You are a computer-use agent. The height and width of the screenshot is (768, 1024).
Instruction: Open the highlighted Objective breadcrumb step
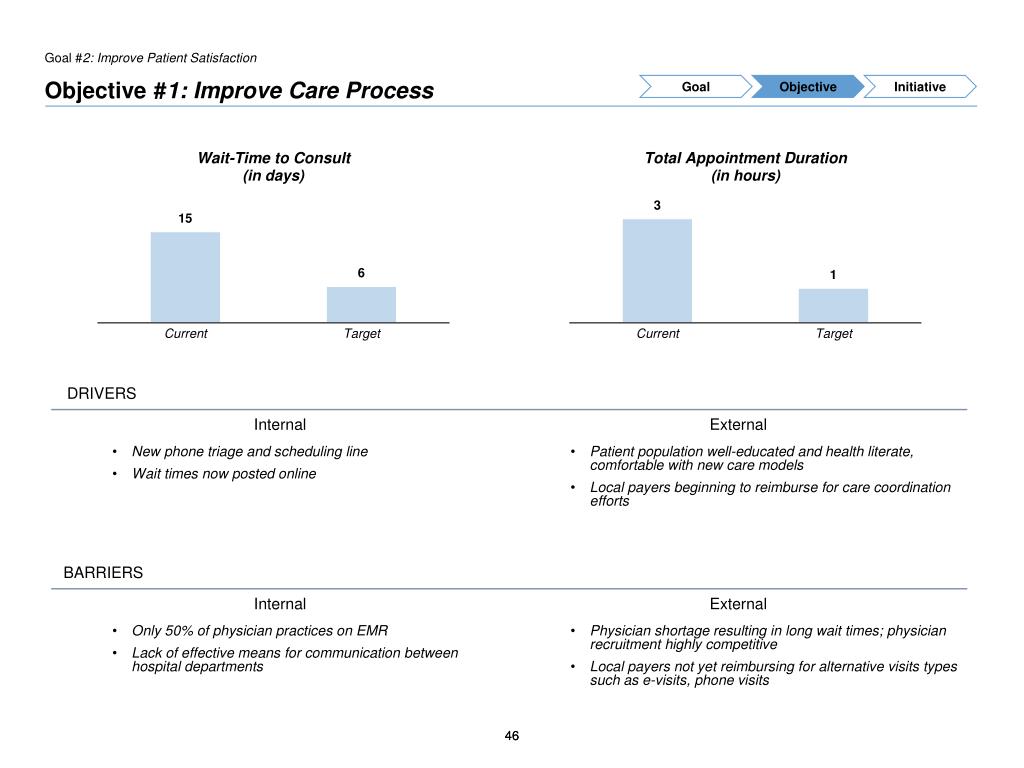(x=807, y=87)
